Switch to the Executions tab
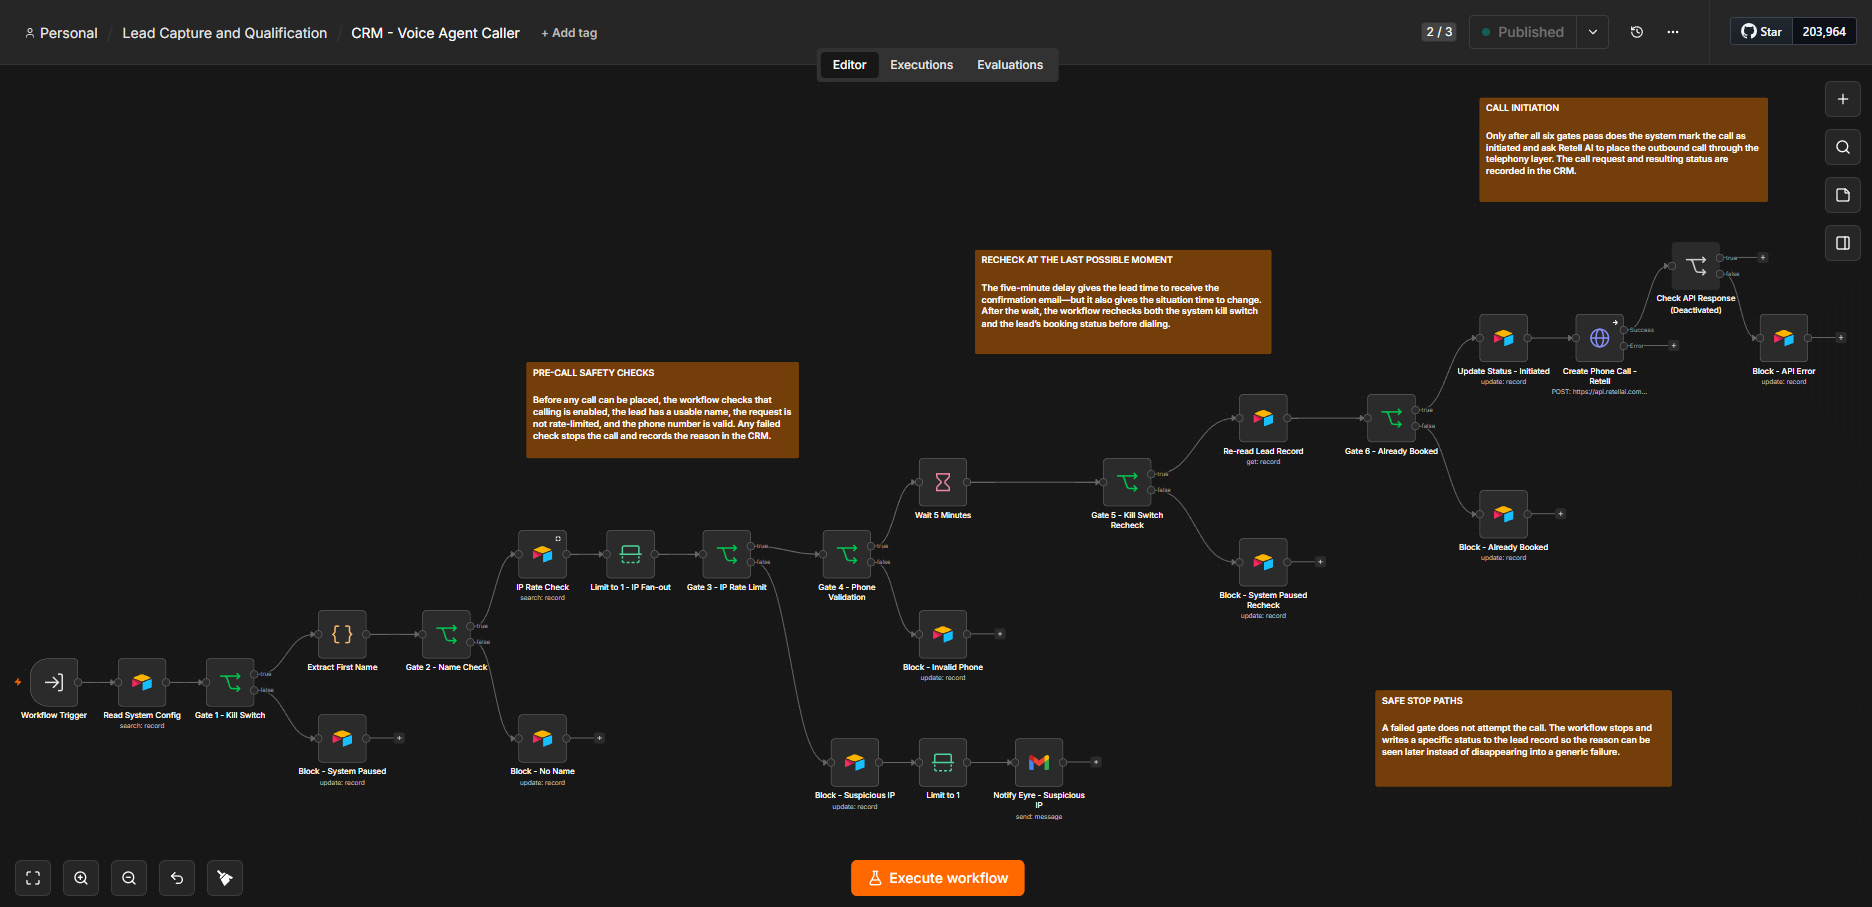 921,65
